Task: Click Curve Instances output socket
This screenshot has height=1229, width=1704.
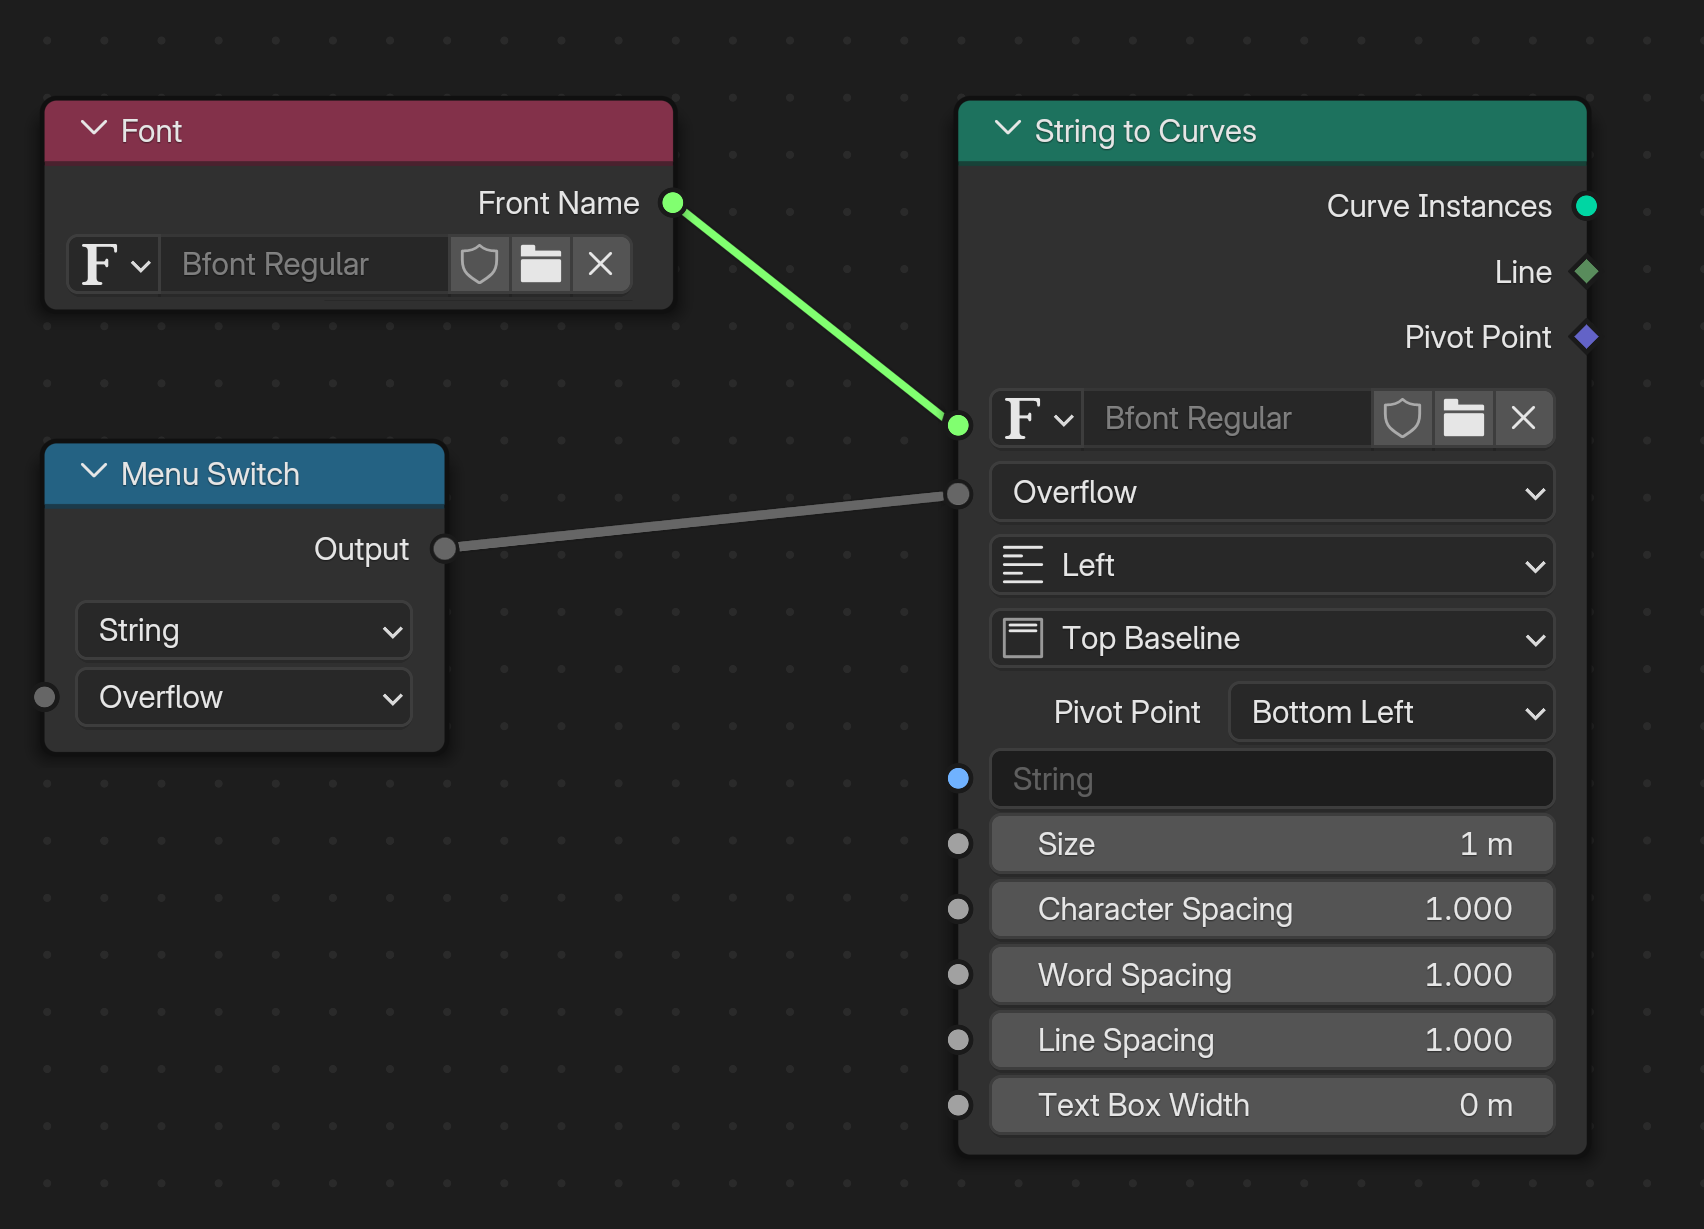Action: tap(1586, 206)
